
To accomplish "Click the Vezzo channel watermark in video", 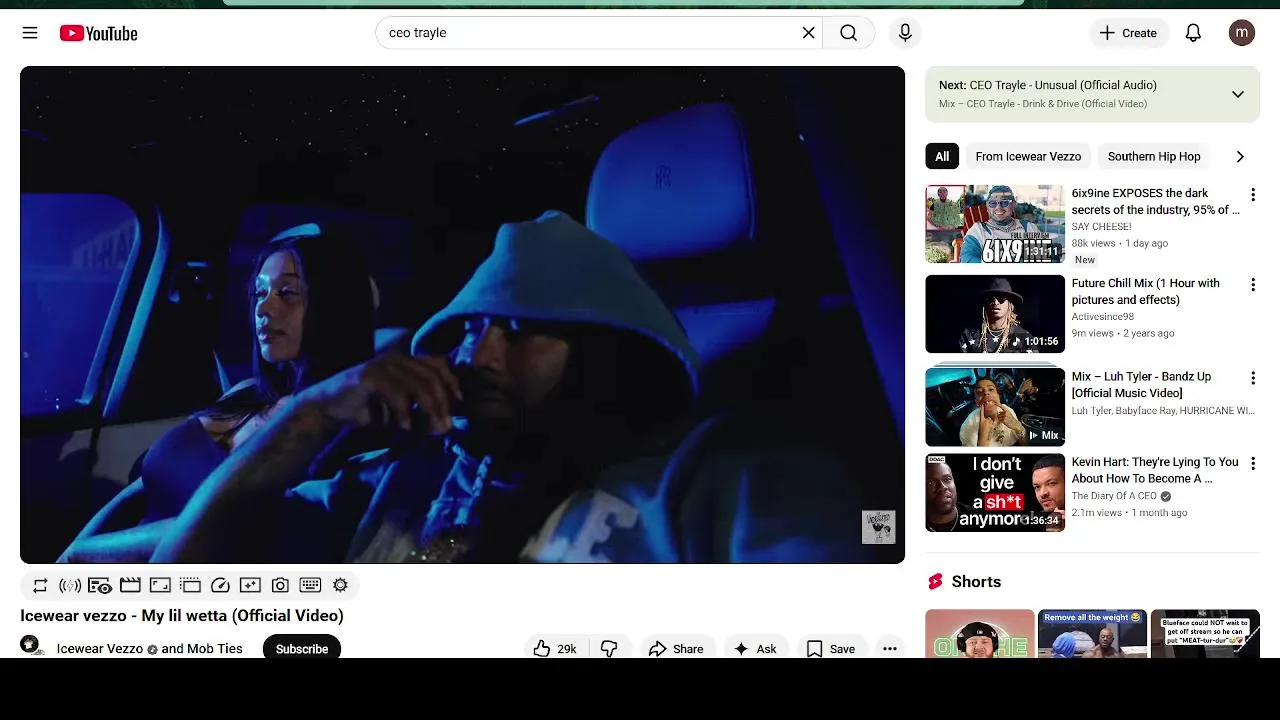I will 878,527.
